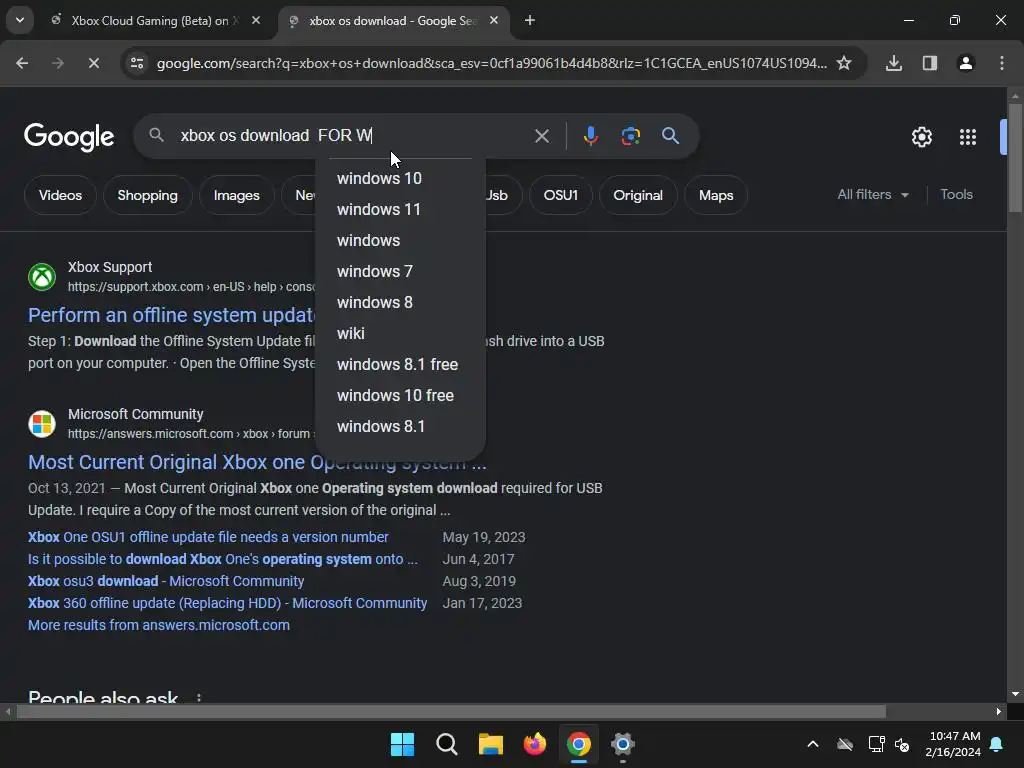Clear the search query with the X
The image size is (1024, 768).
(541, 136)
